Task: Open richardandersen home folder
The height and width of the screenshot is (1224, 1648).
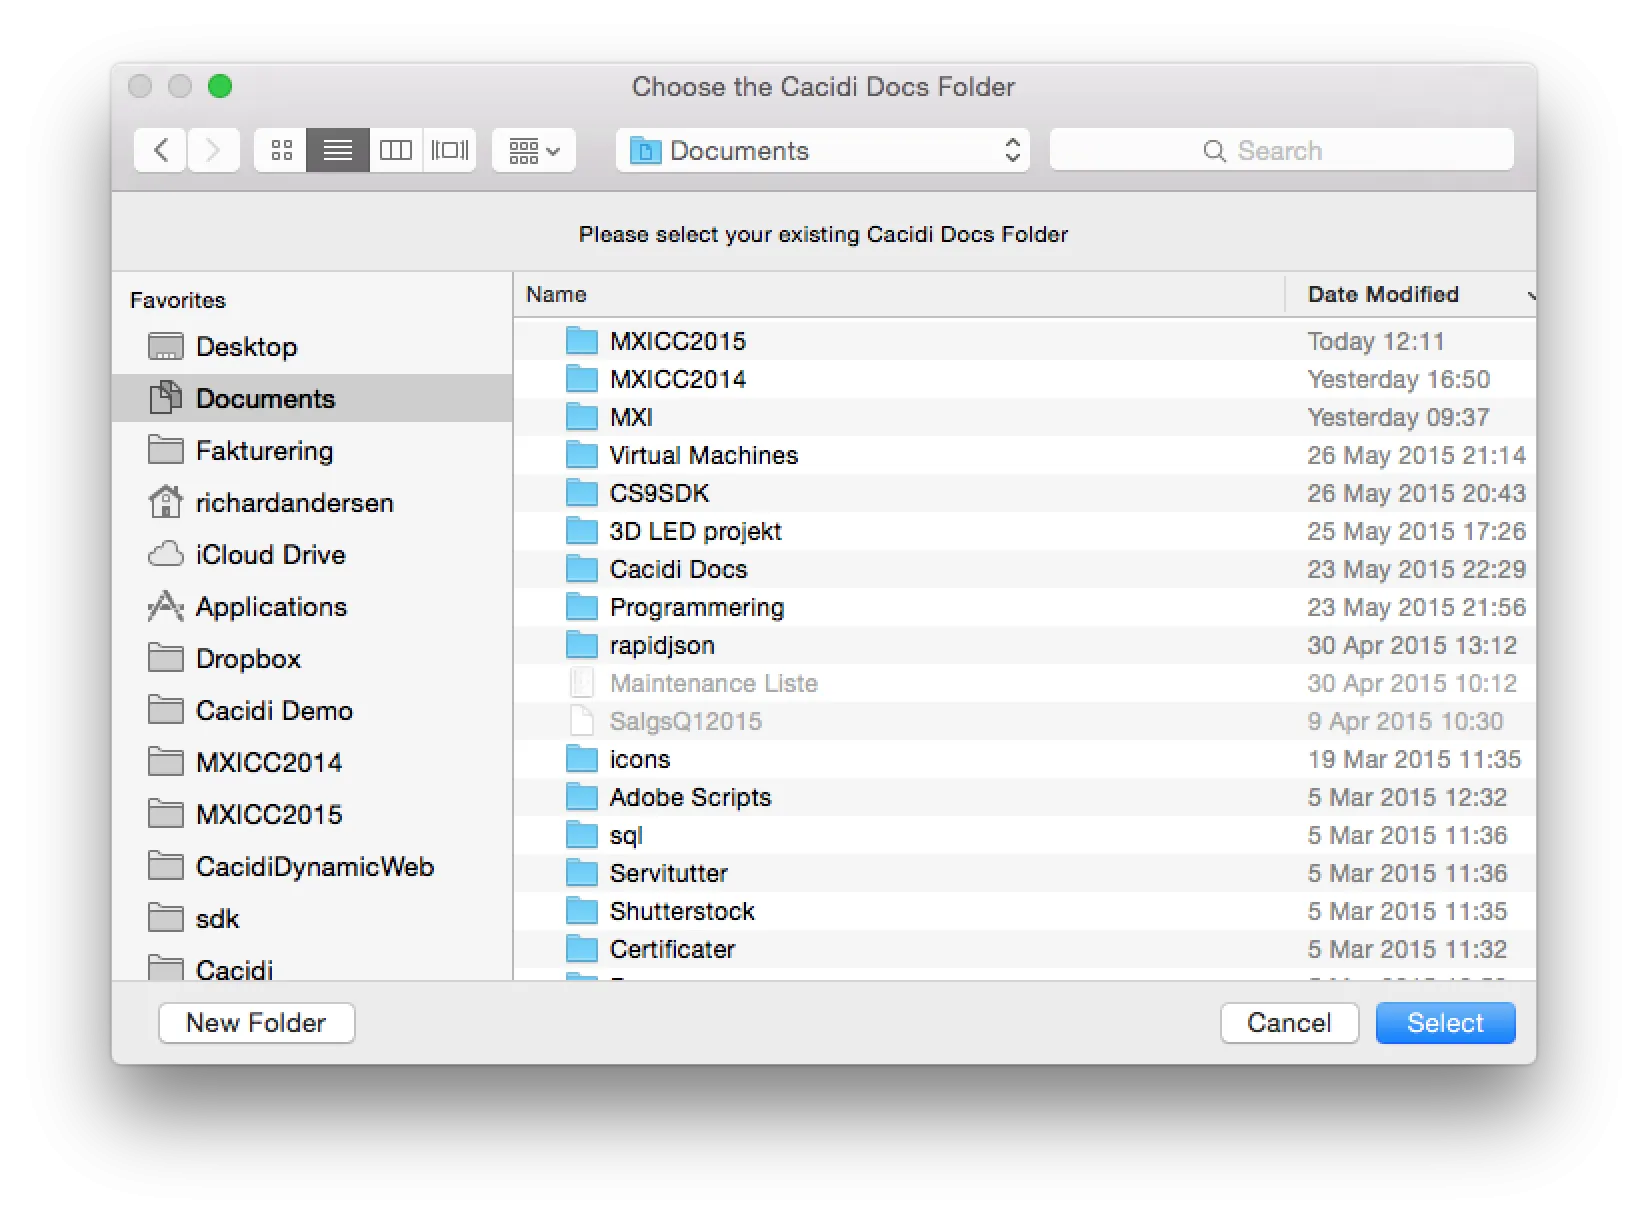Action: [x=294, y=503]
